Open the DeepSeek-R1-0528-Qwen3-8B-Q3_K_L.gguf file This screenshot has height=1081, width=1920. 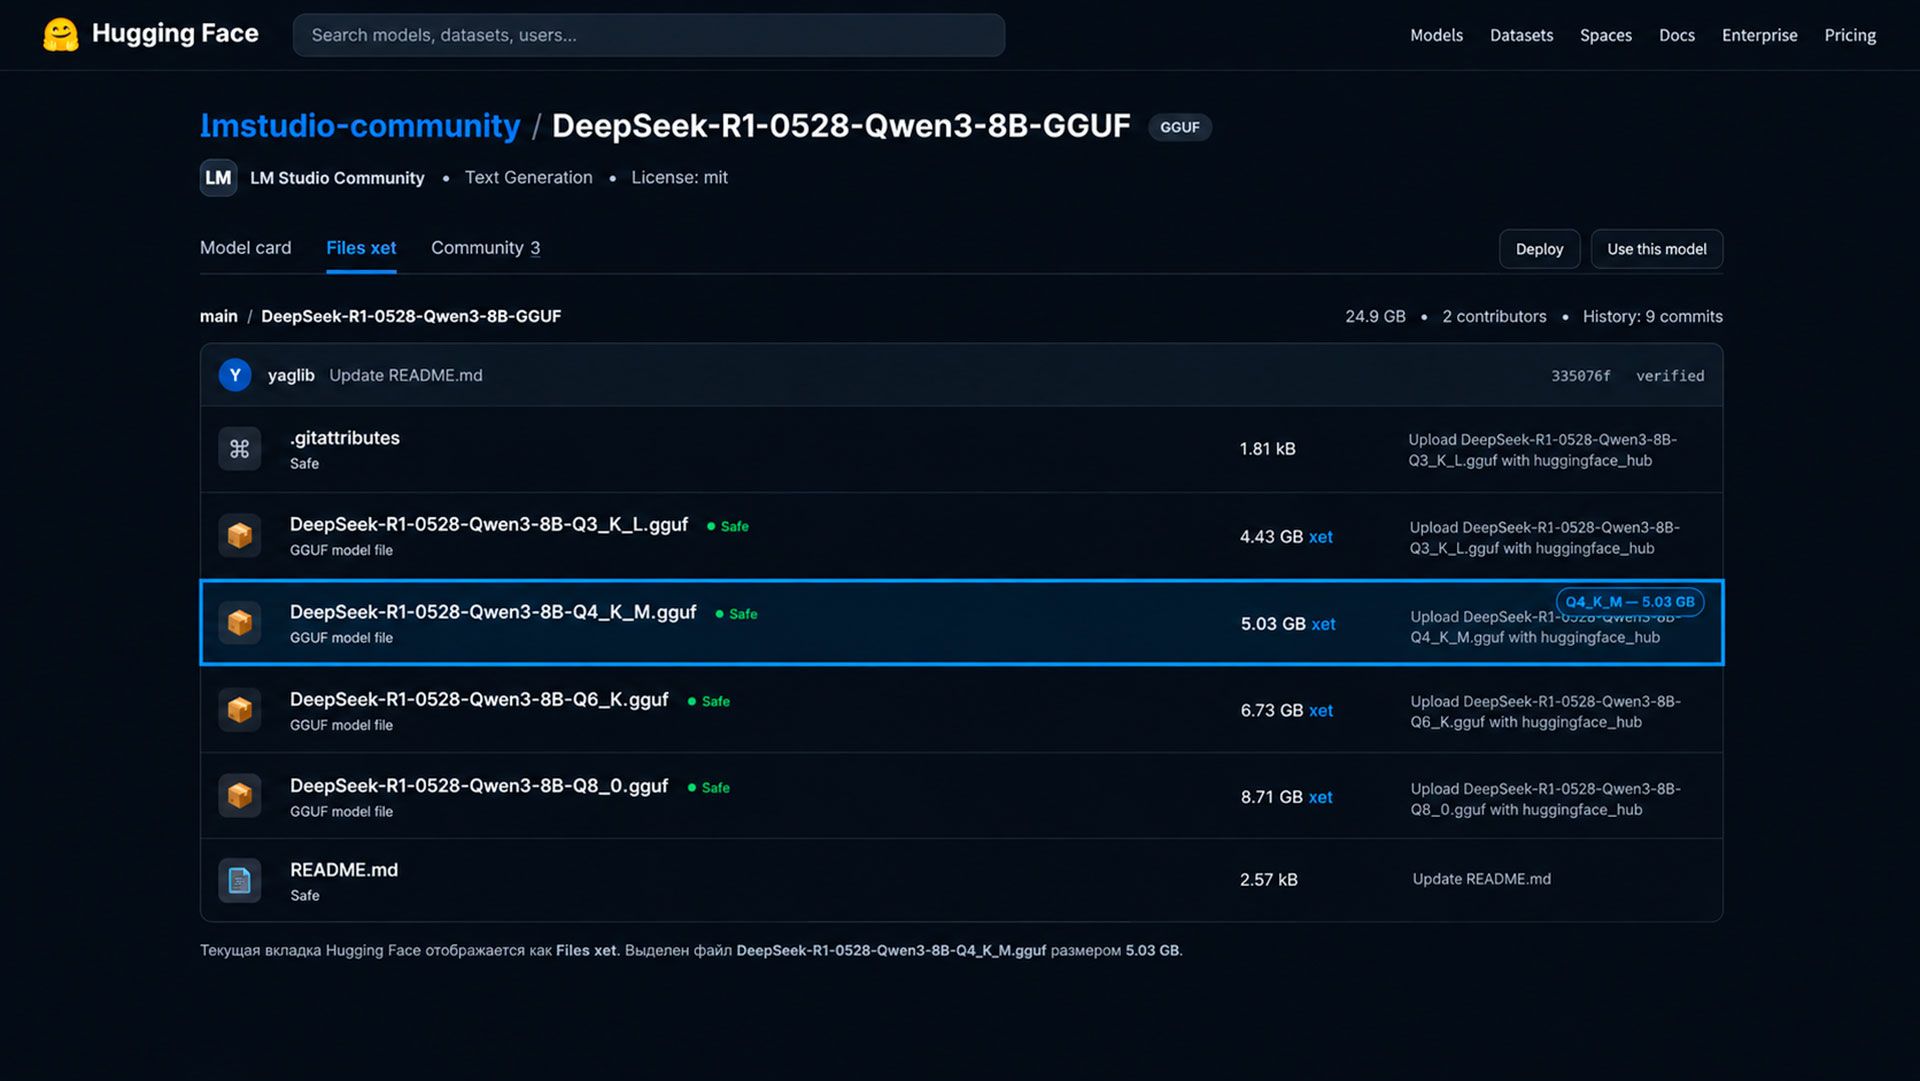[489, 525]
